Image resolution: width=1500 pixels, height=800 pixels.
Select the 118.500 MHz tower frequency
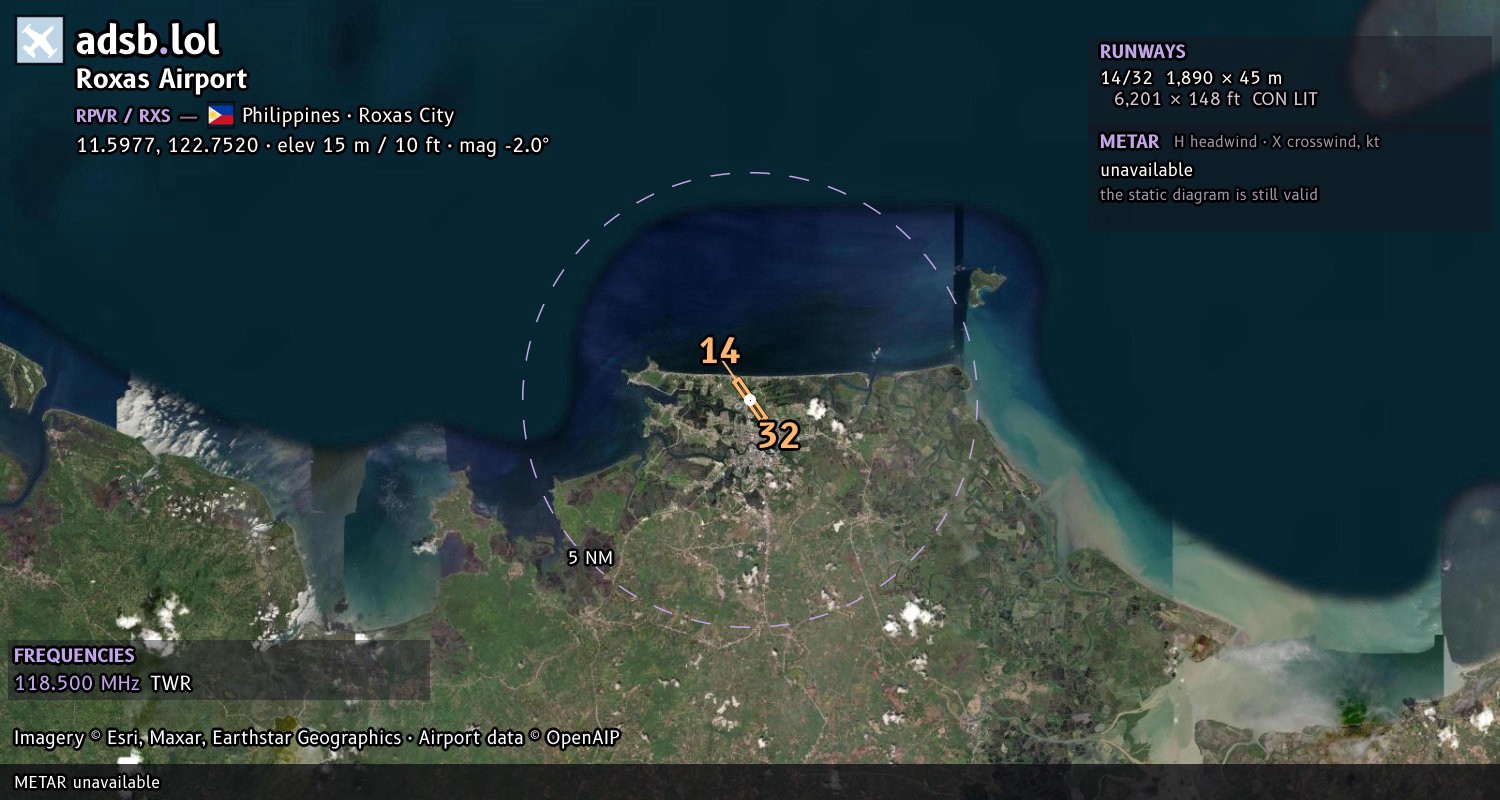tap(77, 684)
